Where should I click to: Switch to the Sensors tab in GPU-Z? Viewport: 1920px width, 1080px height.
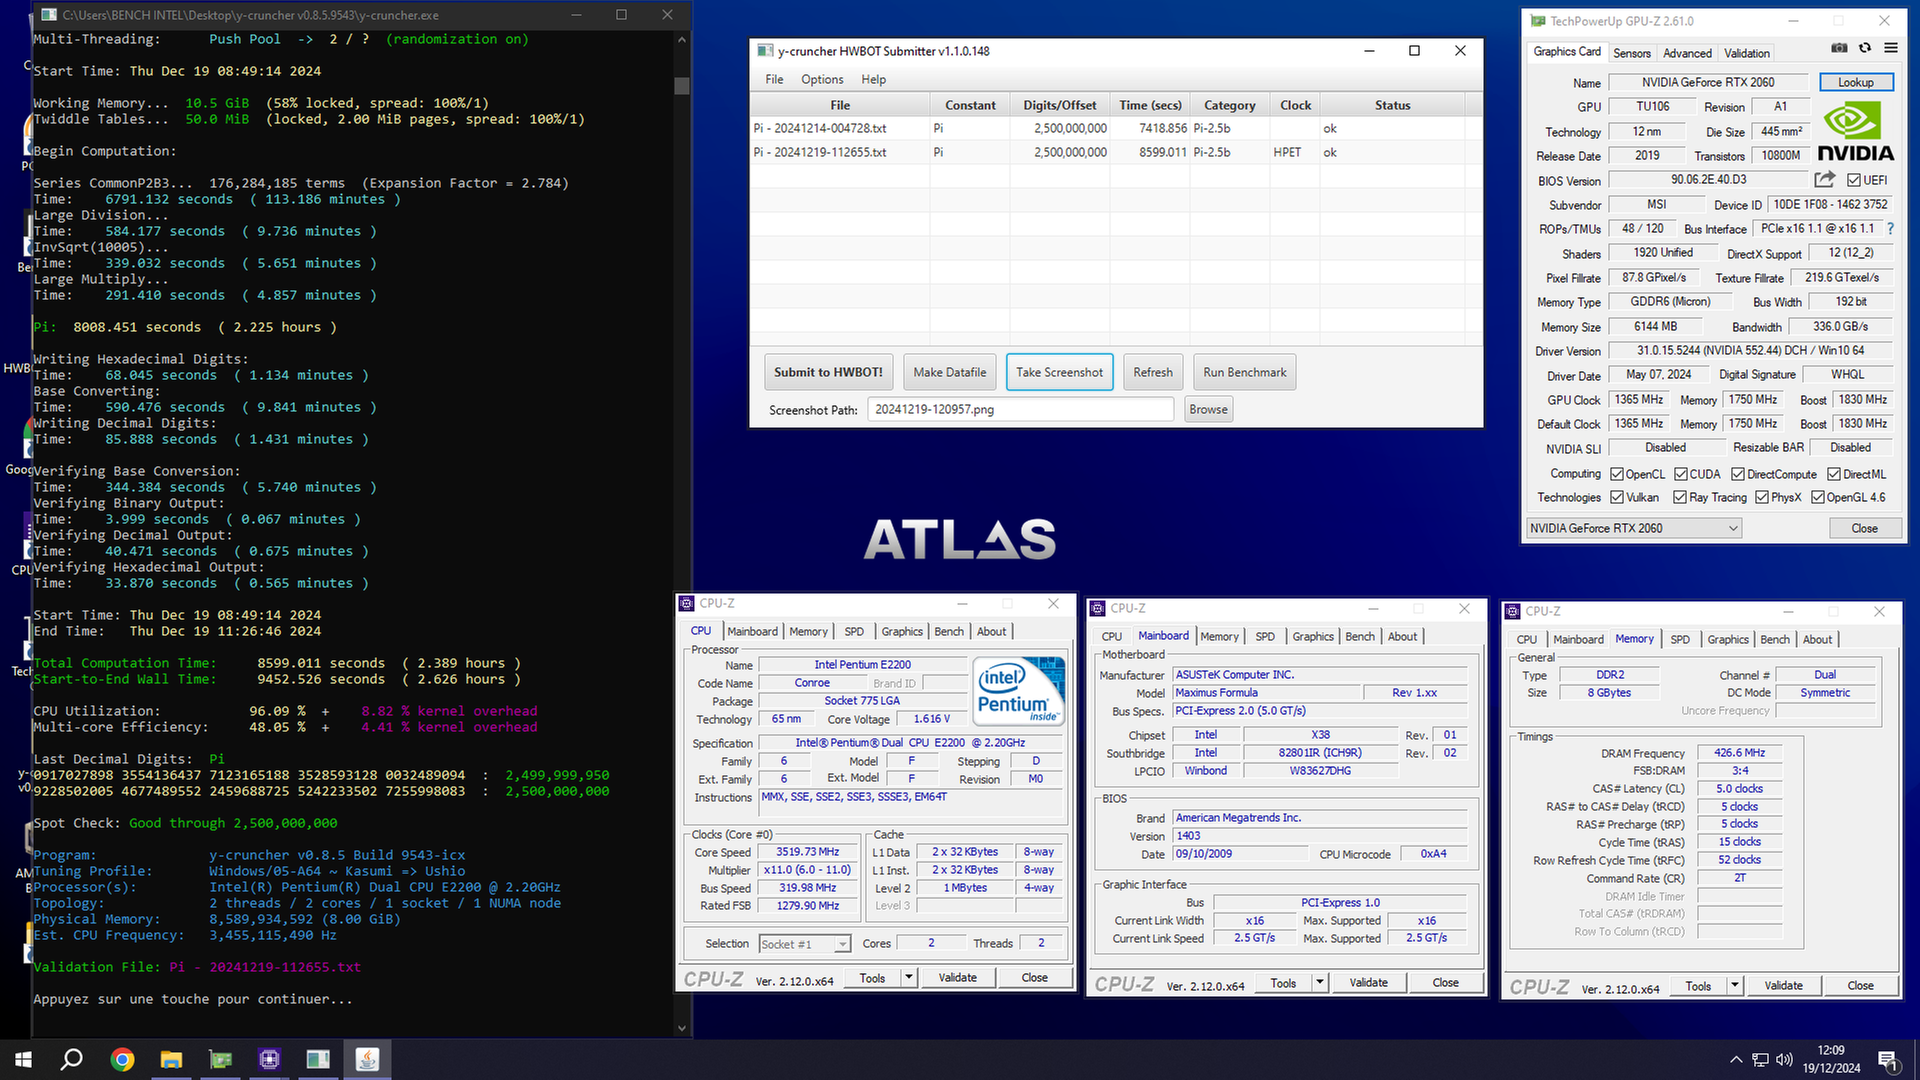point(1631,53)
